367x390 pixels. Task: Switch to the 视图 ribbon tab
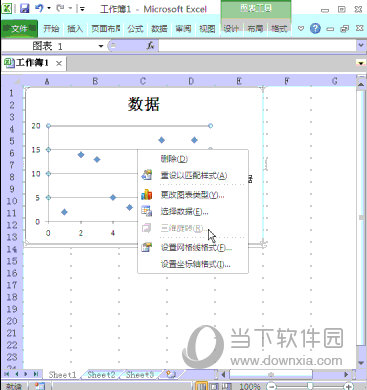(207, 29)
